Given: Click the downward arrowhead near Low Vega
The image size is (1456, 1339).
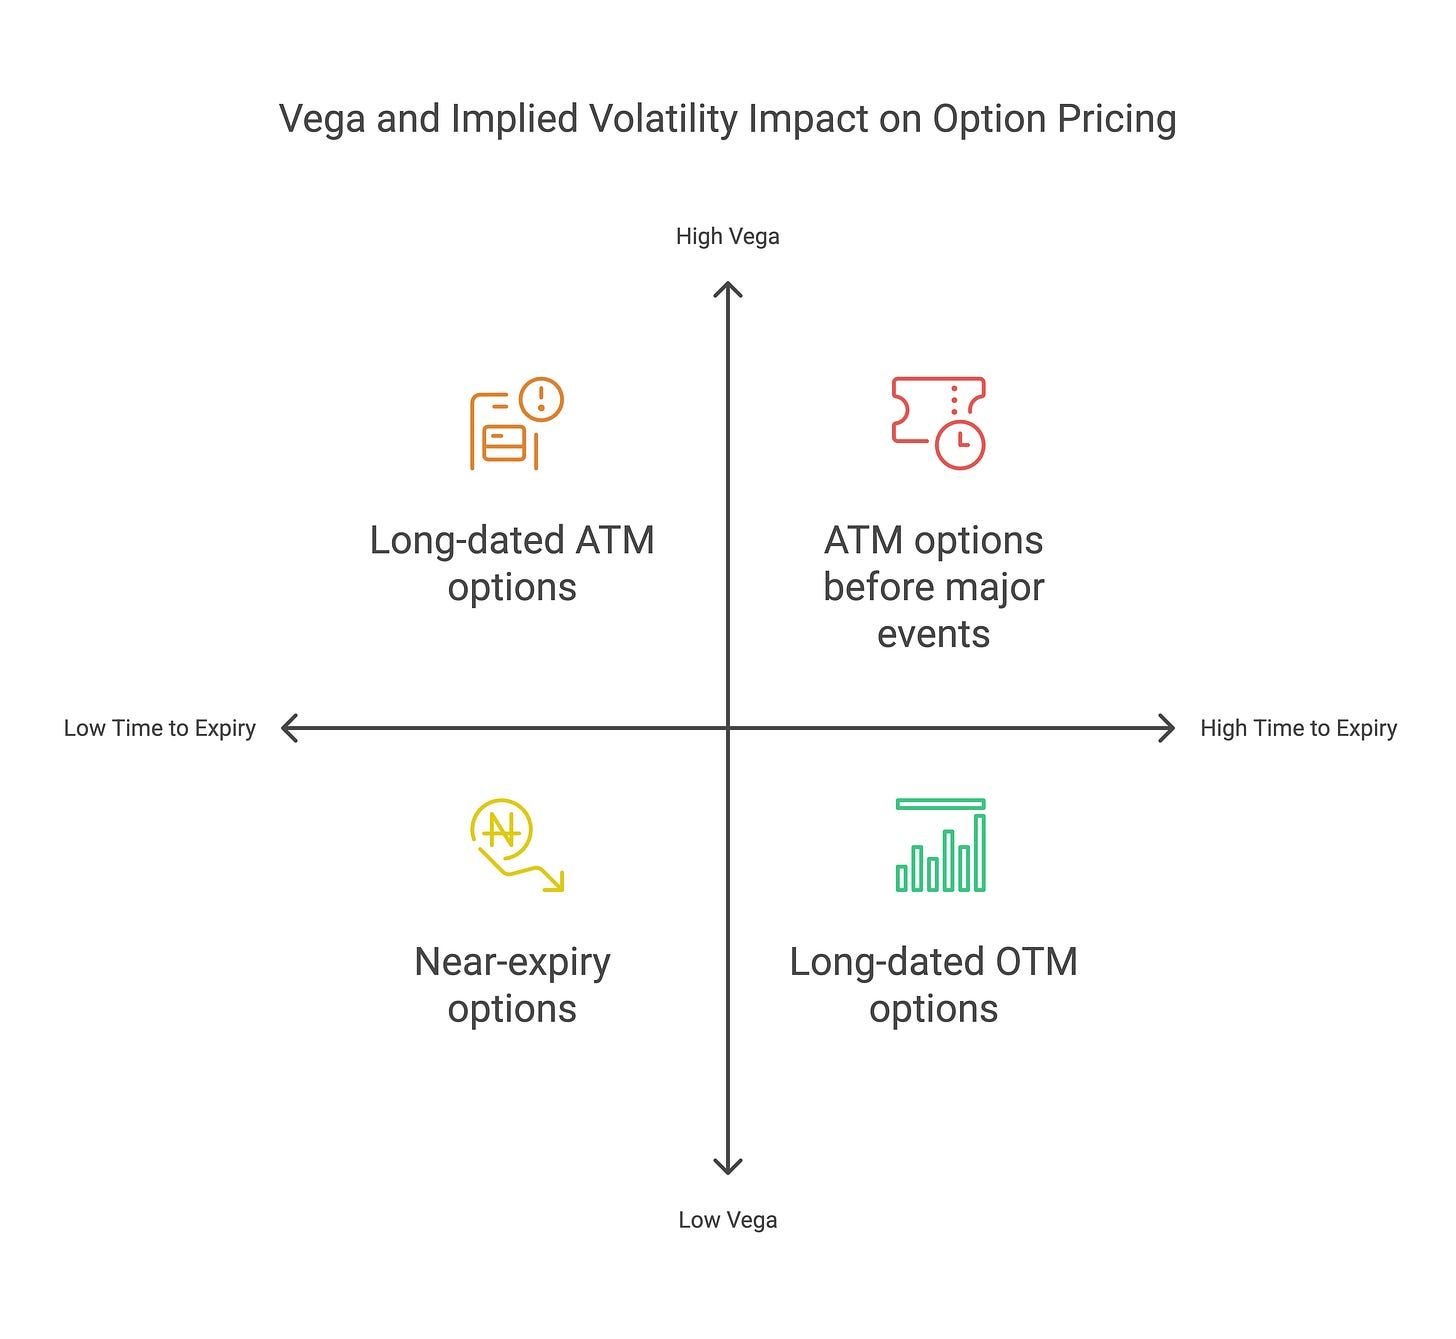Looking at the screenshot, I should point(728,1166).
